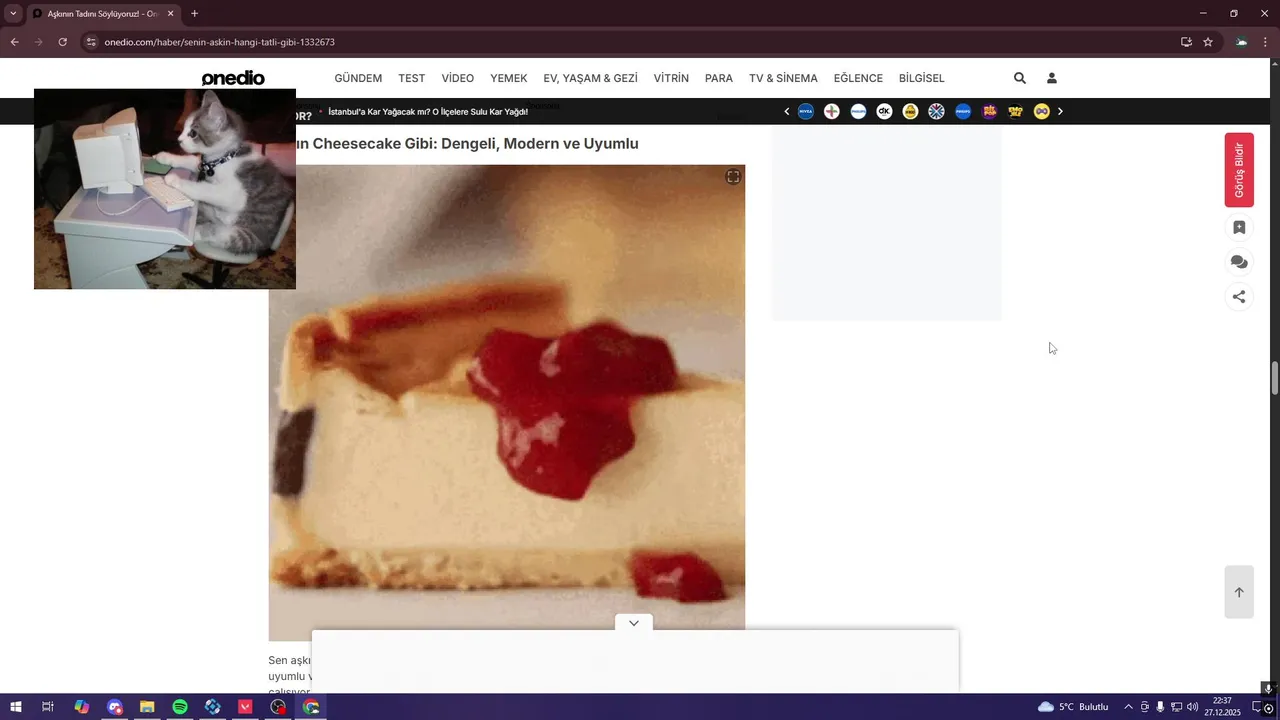Click the bookmark save icon on right sidebar
This screenshot has height=720, width=1280.
[x=1239, y=227]
